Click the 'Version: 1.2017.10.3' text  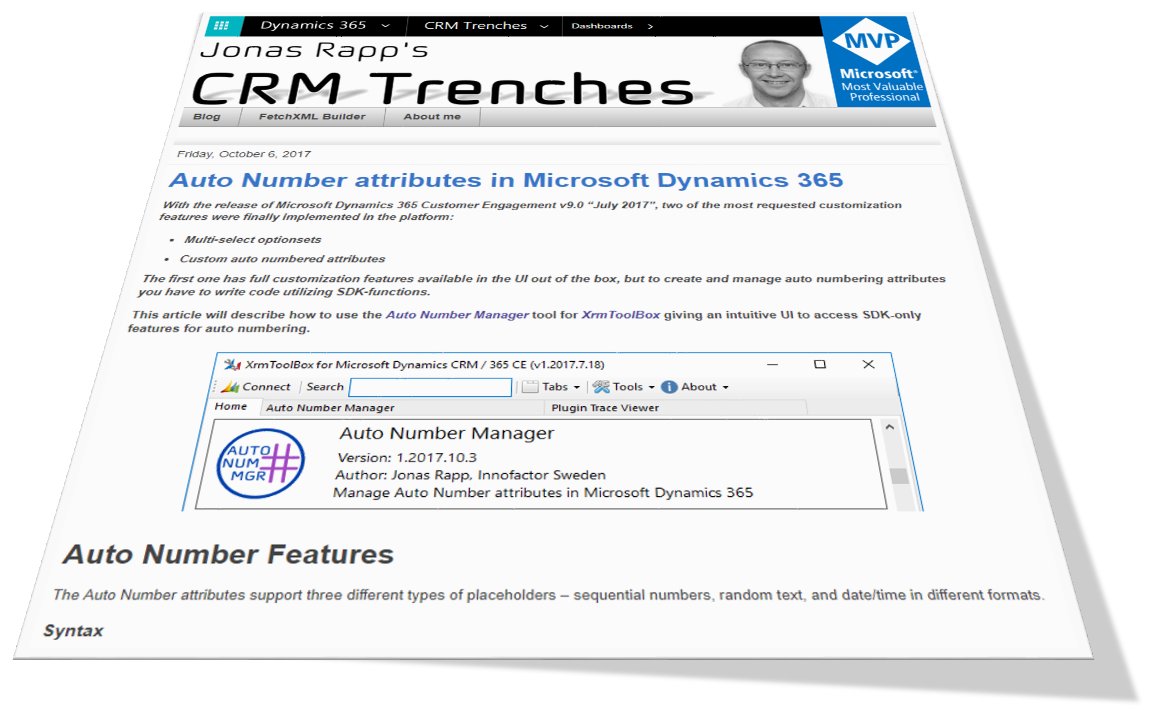[x=407, y=457]
